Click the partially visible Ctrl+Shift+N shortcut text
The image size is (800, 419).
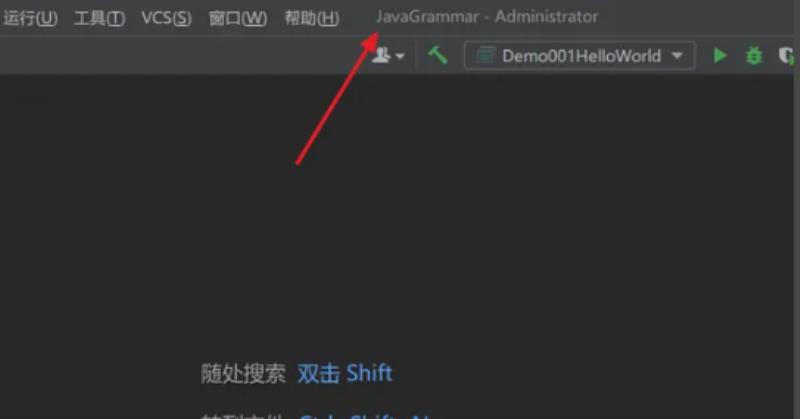pos(365,415)
